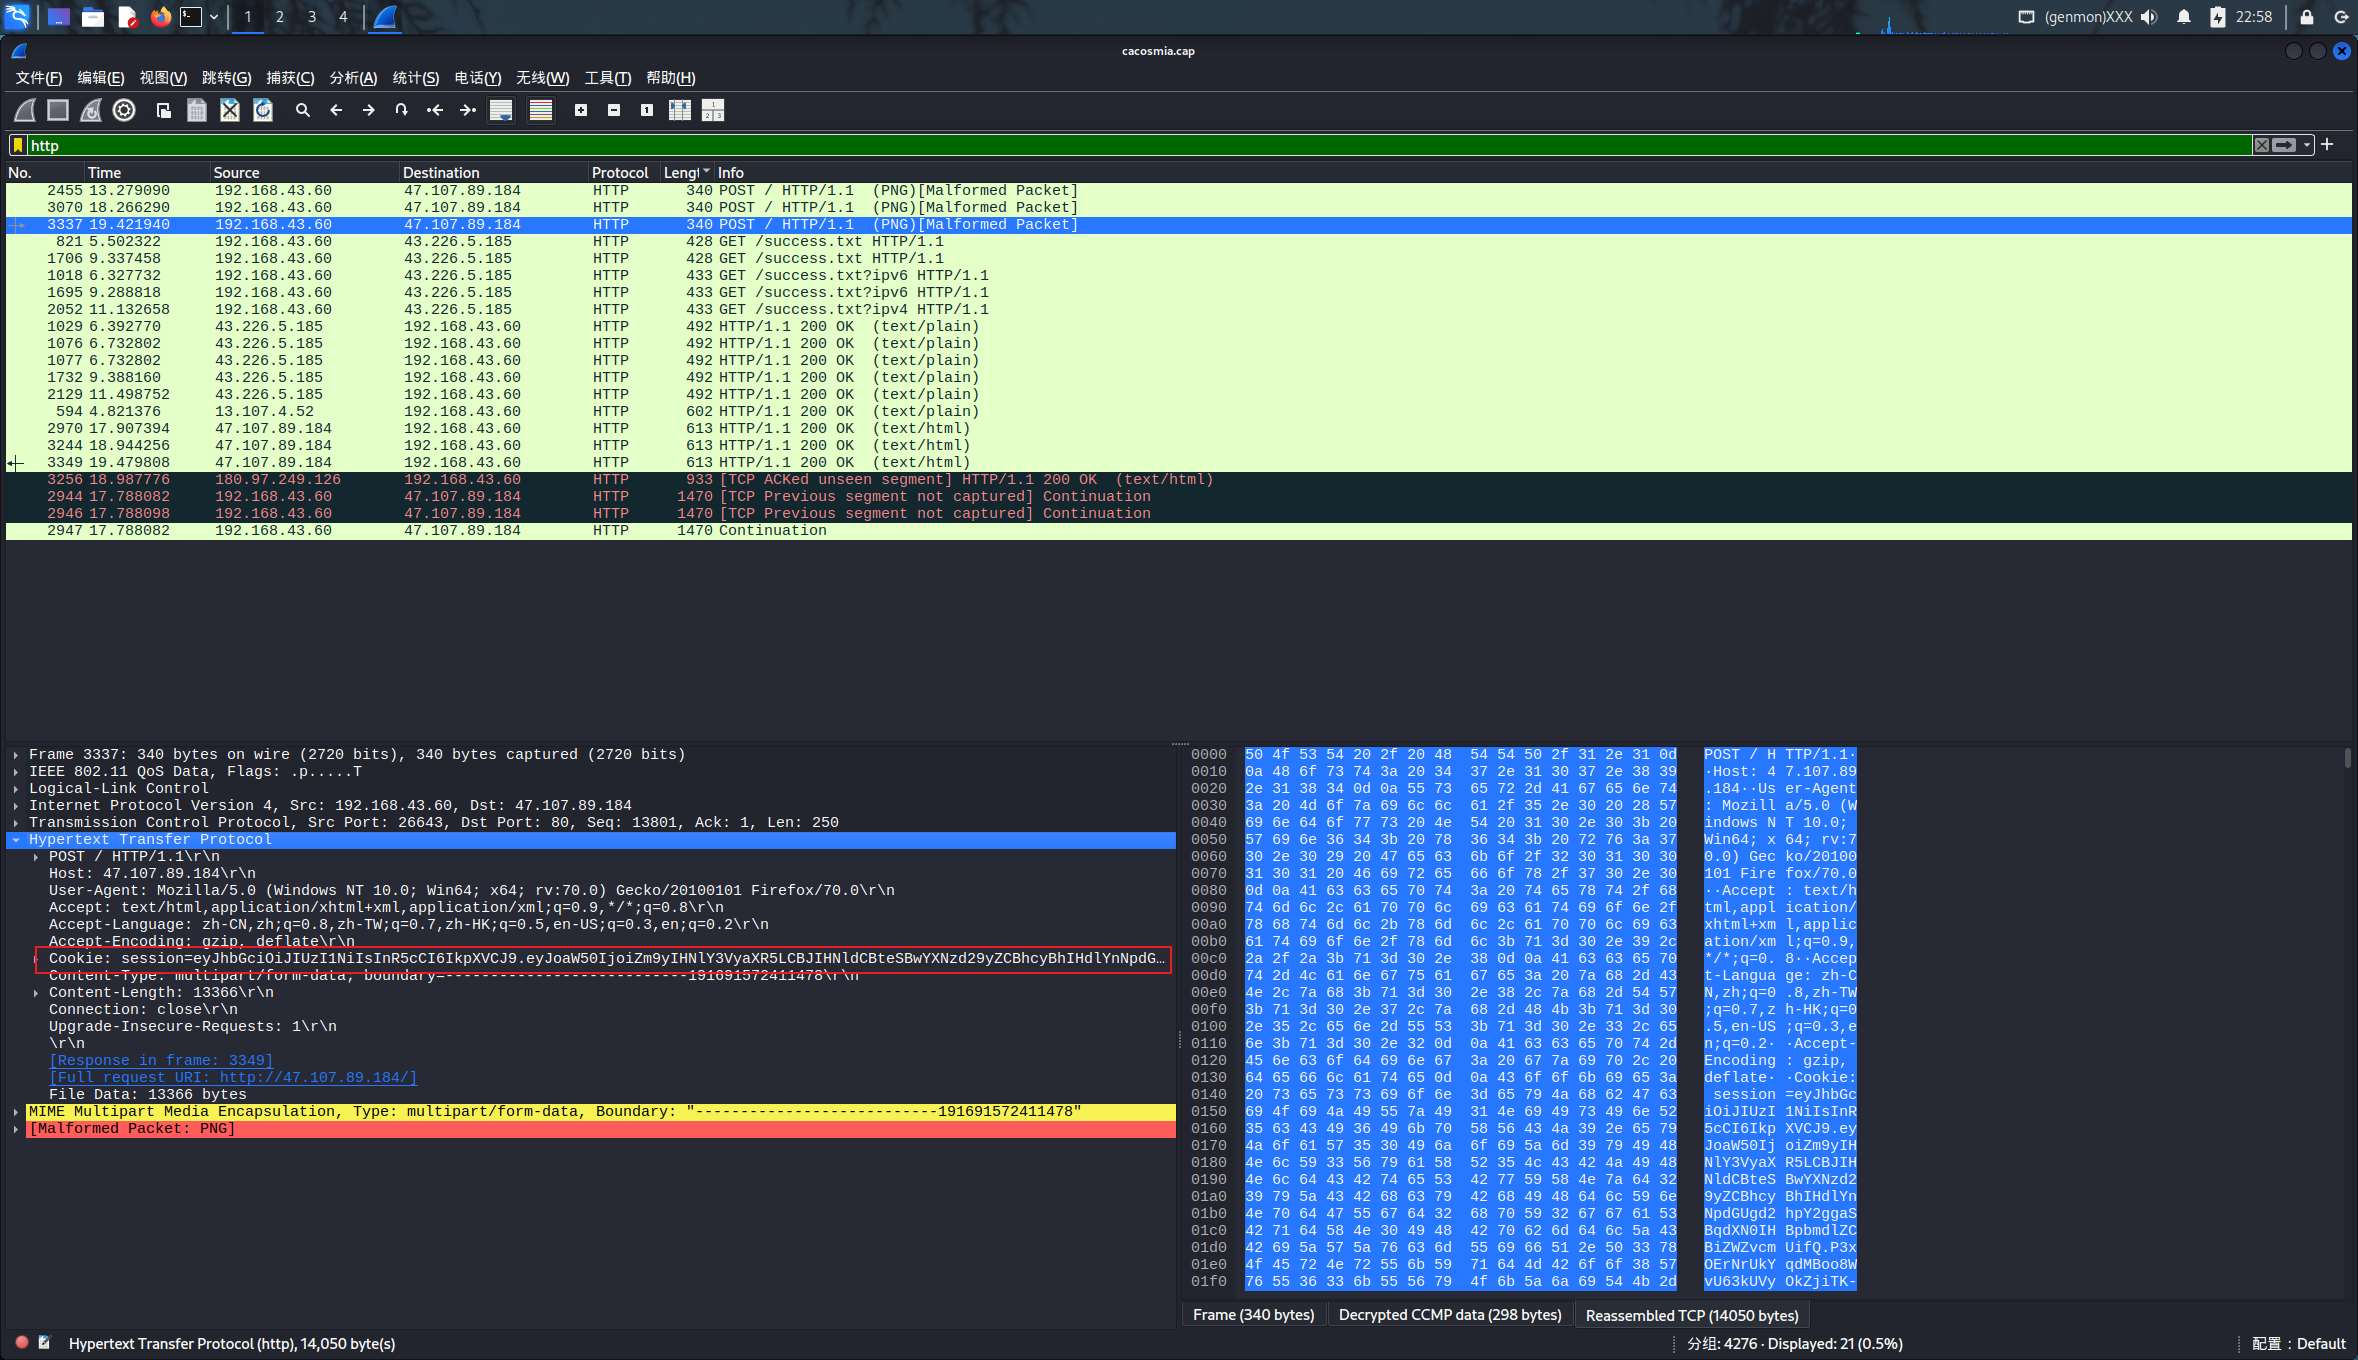The width and height of the screenshot is (2358, 1360).
Task: Click the add filter button plus
Action: [2327, 145]
